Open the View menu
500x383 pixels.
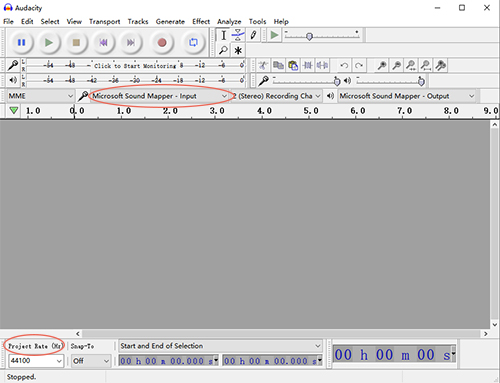click(x=74, y=22)
